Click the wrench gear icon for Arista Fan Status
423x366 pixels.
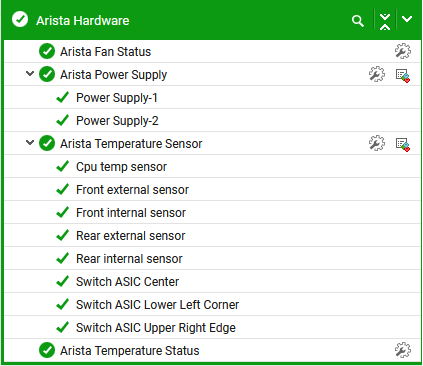(x=403, y=51)
